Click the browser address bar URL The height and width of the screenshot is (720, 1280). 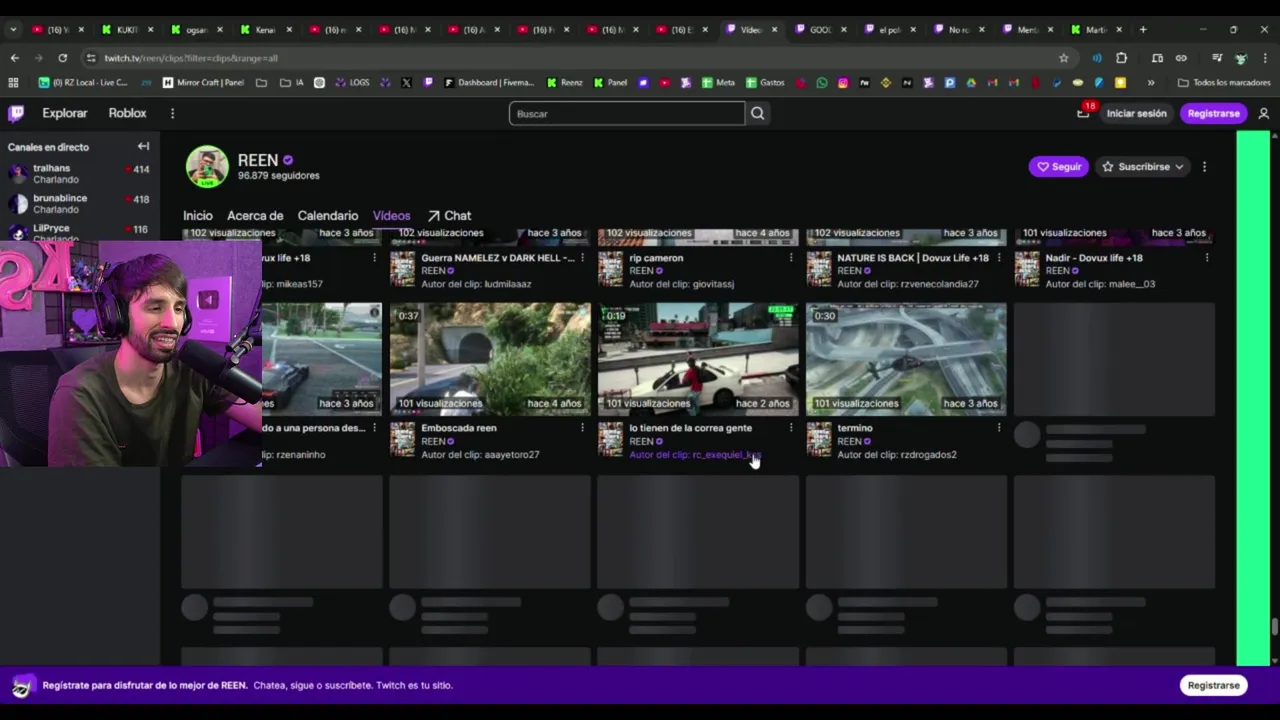[x=191, y=58]
